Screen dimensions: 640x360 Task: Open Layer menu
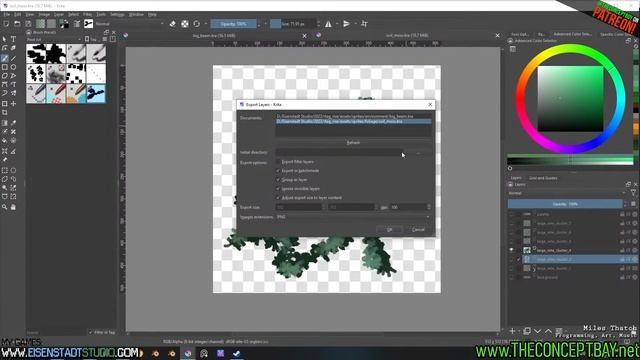point(59,14)
